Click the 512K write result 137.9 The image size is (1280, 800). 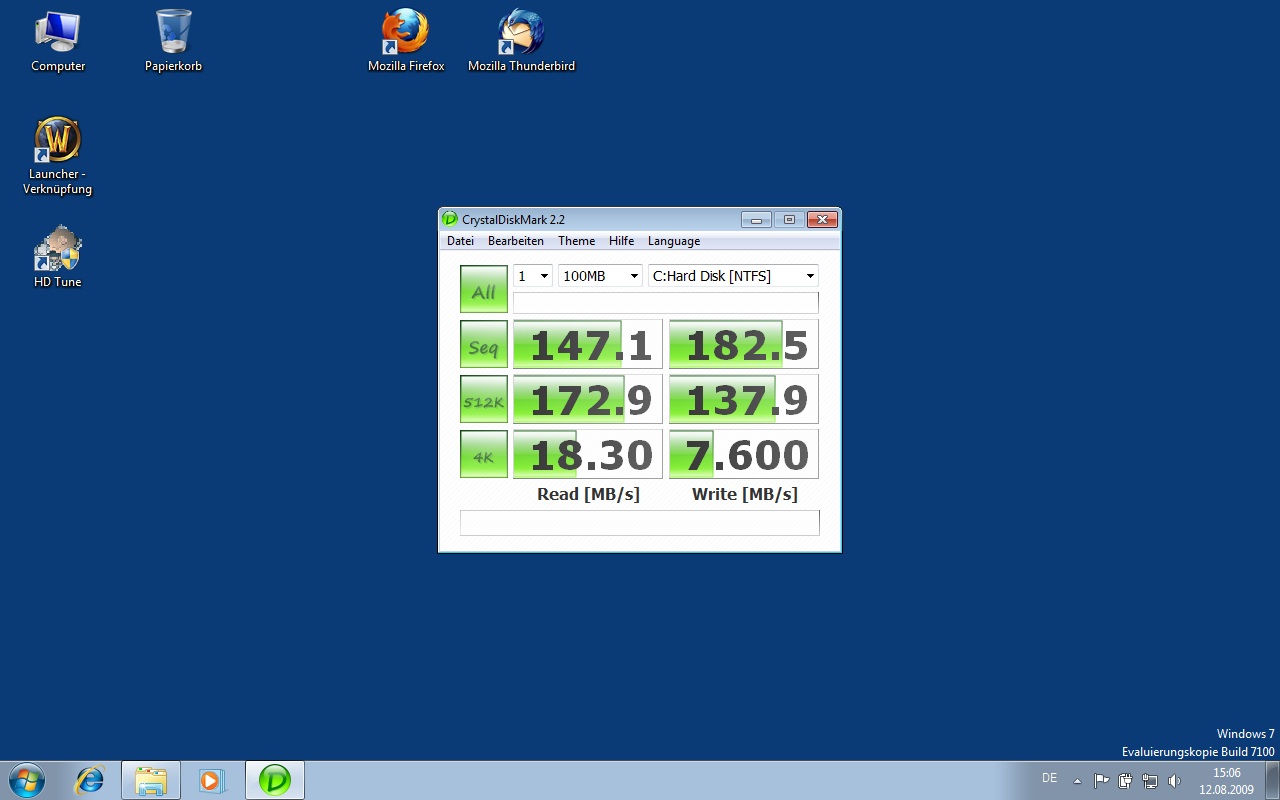click(744, 399)
